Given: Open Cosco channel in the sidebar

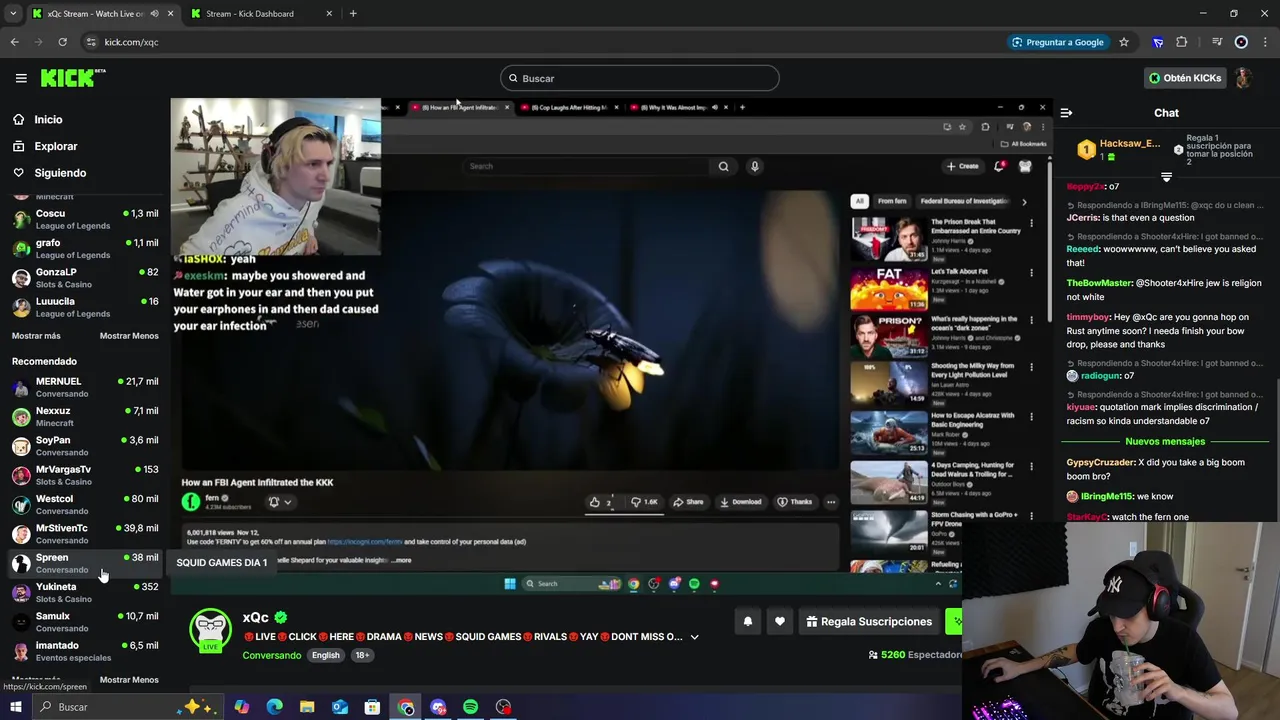Looking at the screenshot, I should point(84,219).
